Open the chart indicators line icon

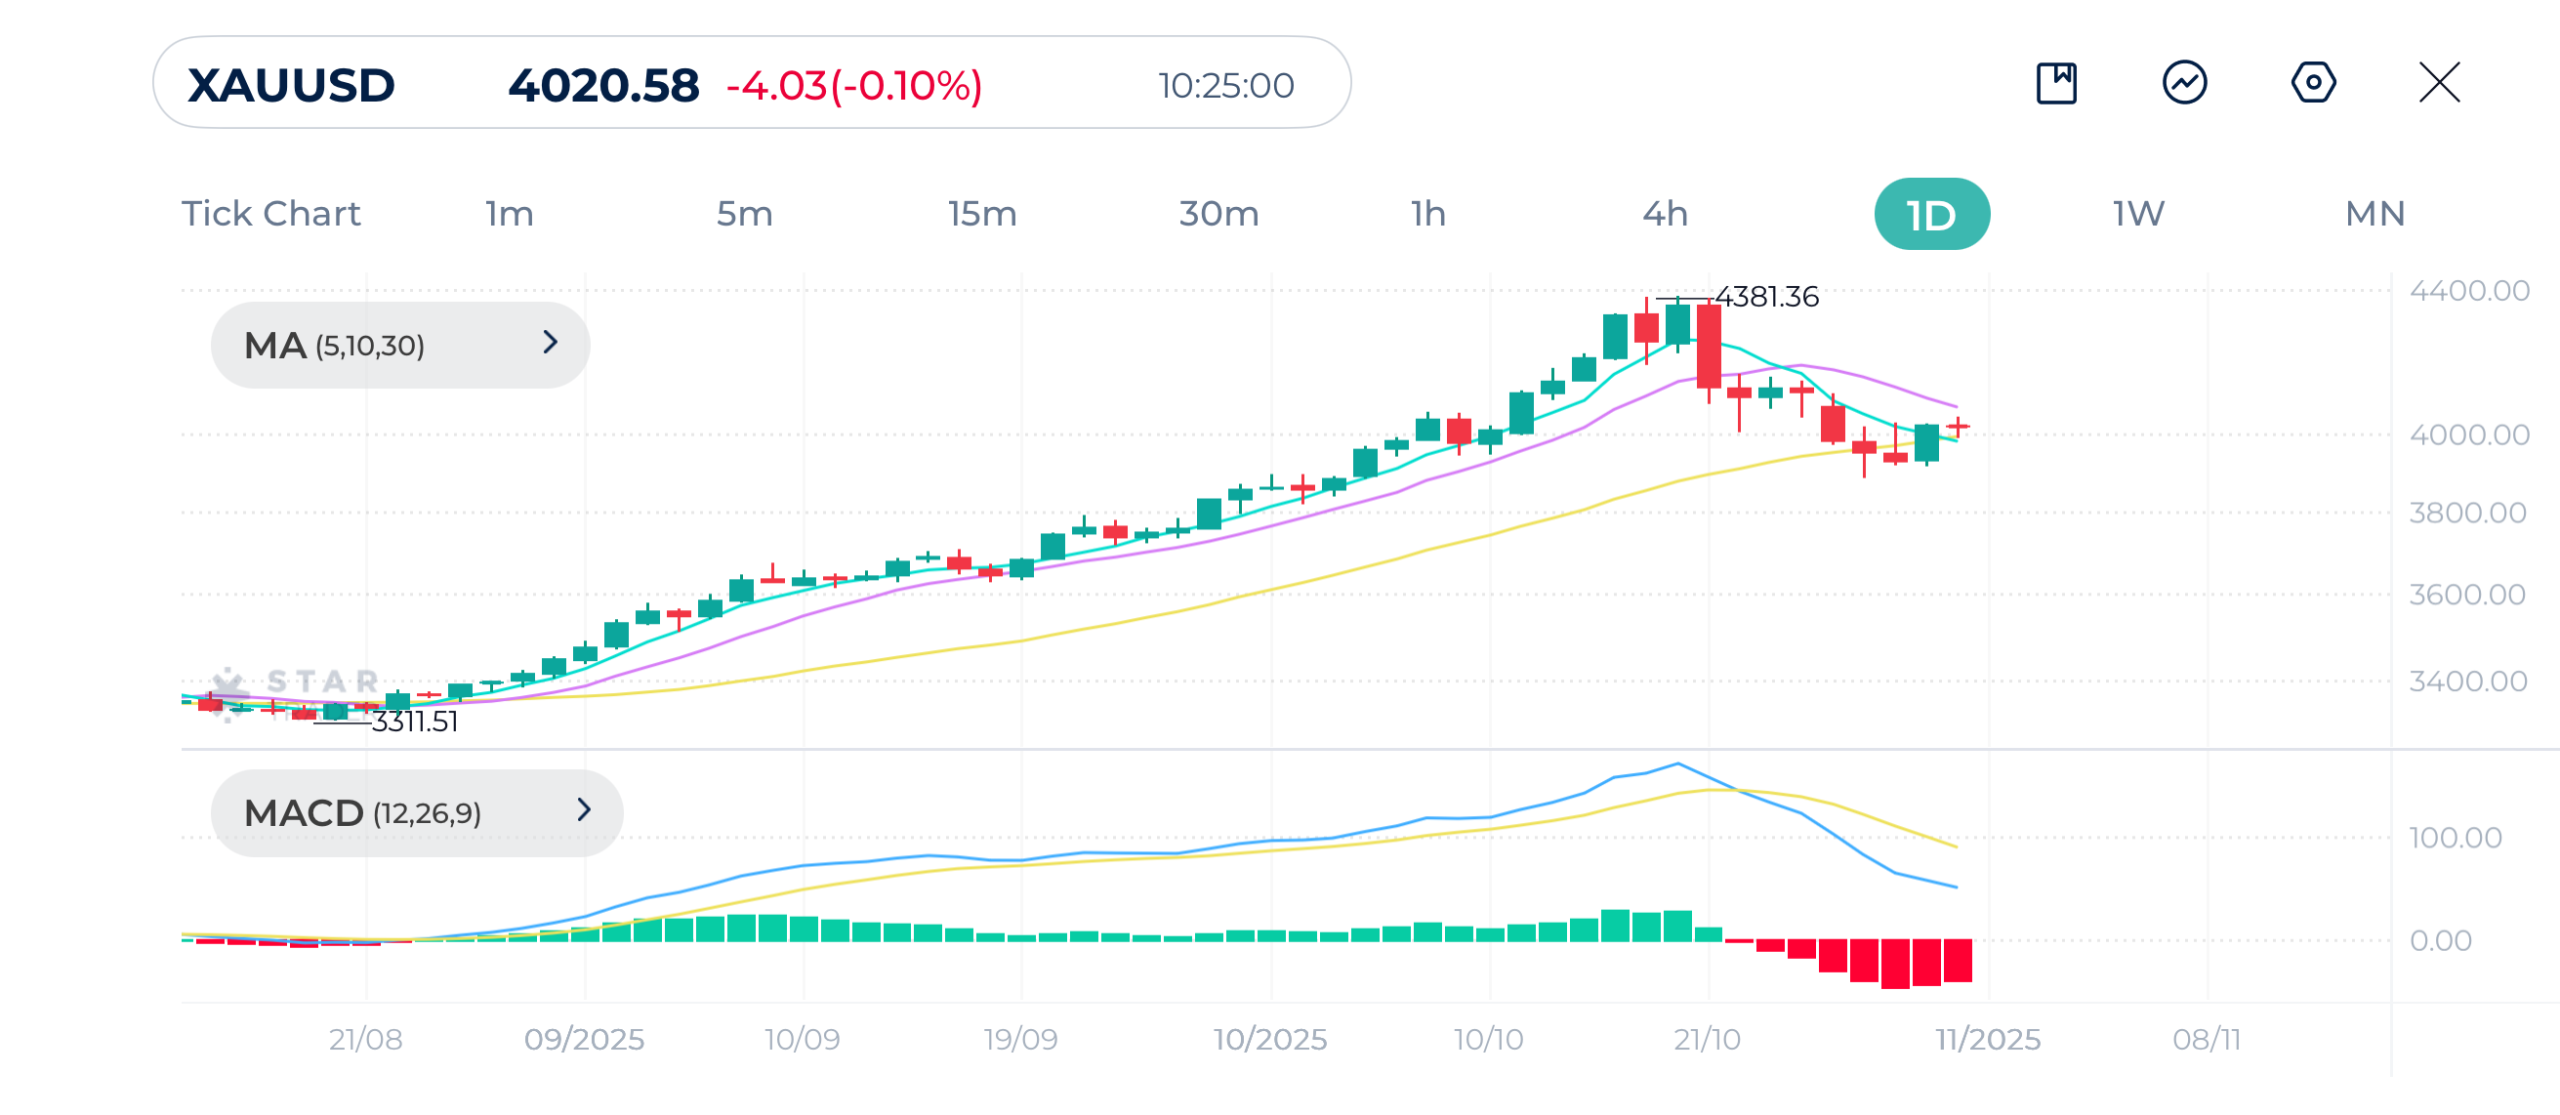[x=2184, y=83]
